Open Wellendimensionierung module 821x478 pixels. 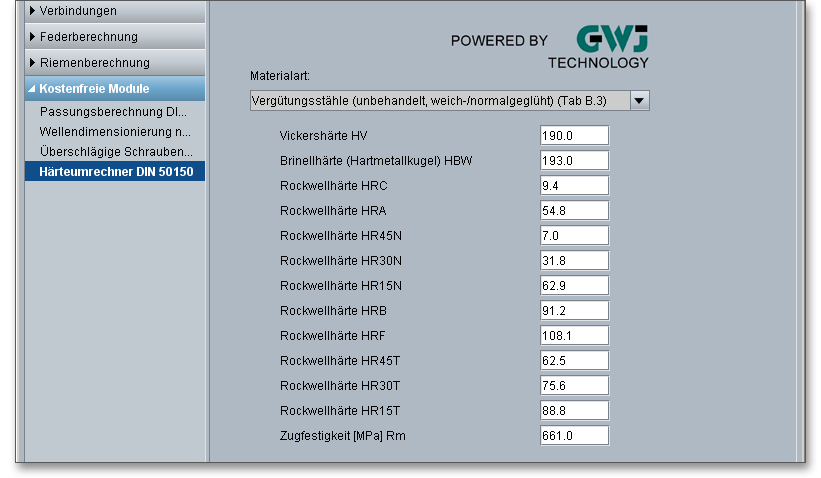[x=114, y=132]
